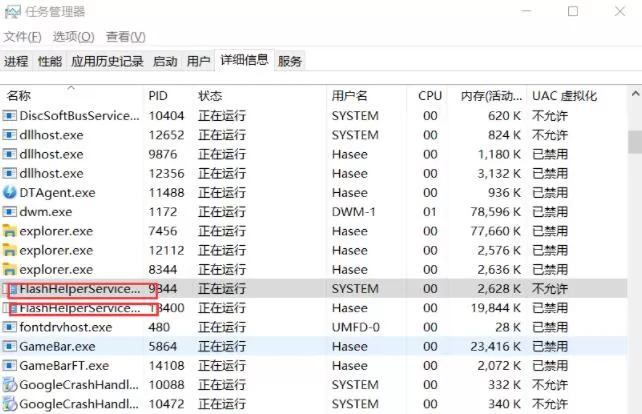Click memory value 340 K
This screenshot has height=414, width=642.
[504, 404]
